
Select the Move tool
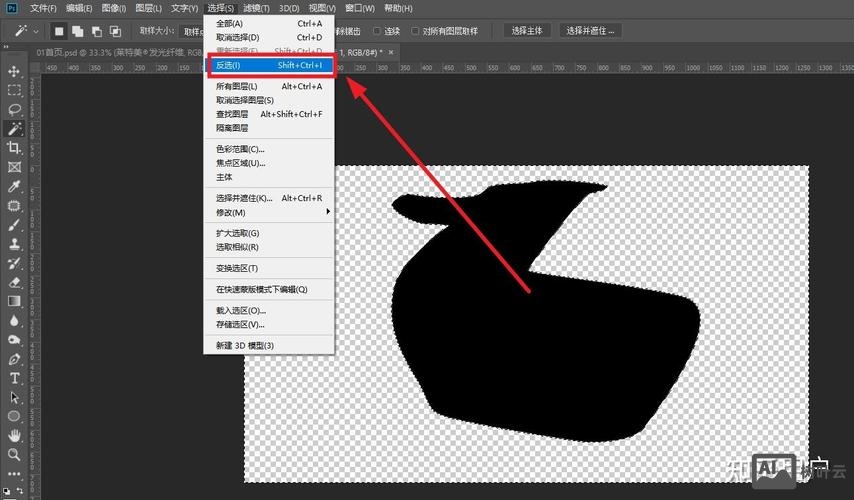tap(14, 71)
